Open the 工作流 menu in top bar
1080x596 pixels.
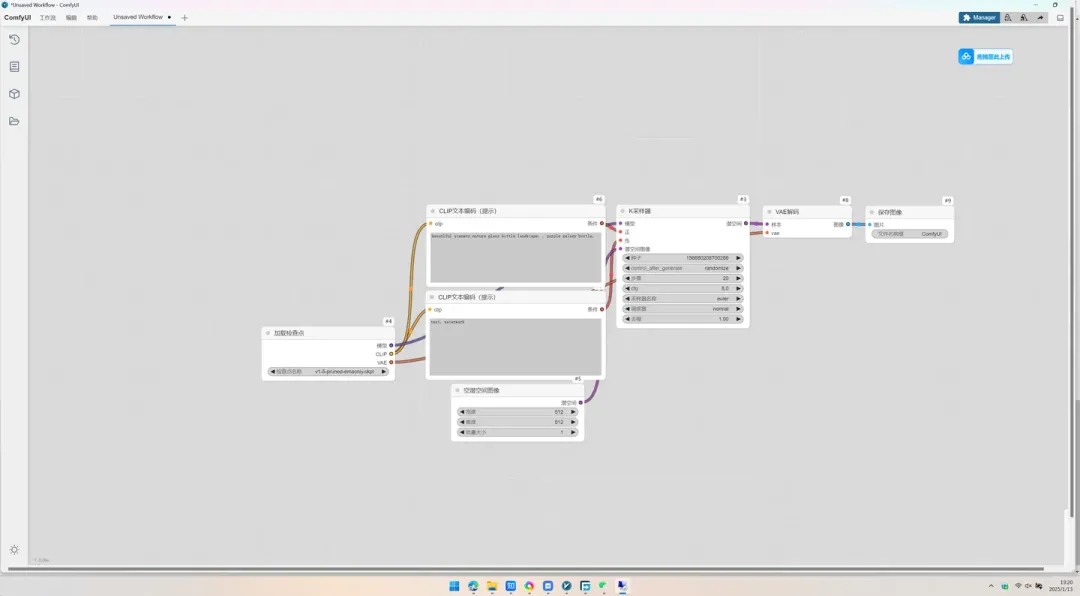tap(48, 18)
